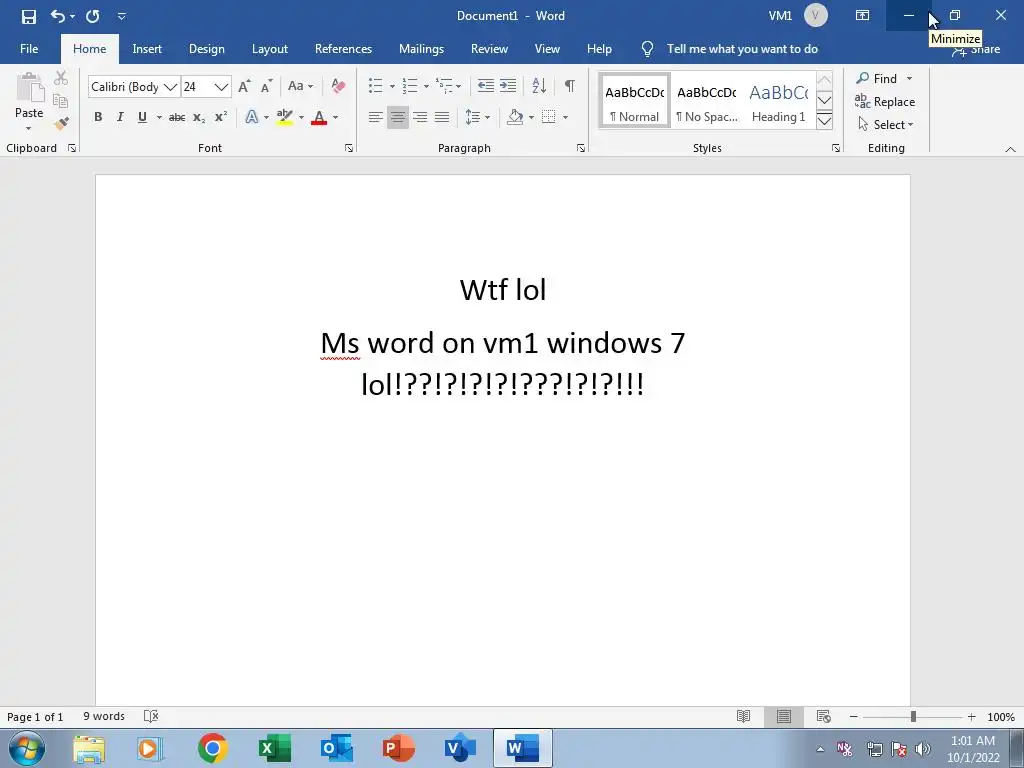1024x768 pixels.
Task: Open the Borders dropdown arrow
Action: [566, 118]
